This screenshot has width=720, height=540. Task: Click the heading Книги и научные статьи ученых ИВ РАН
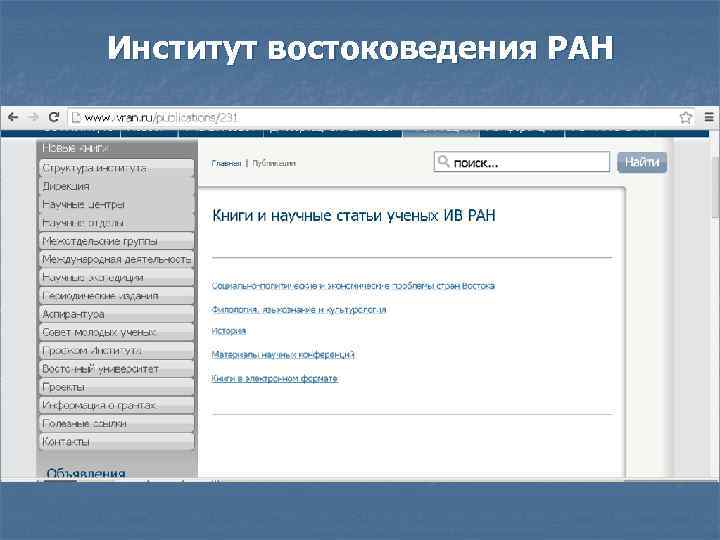(x=354, y=215)
